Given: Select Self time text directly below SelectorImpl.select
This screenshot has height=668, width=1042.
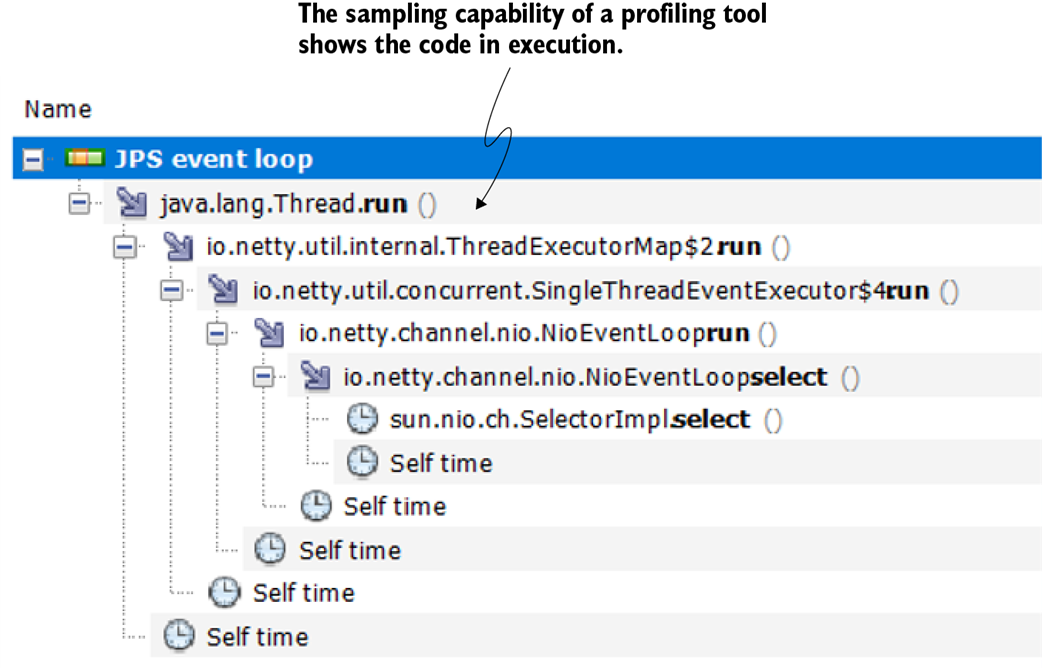Looking at the screenshot, I should pos(440,463).
